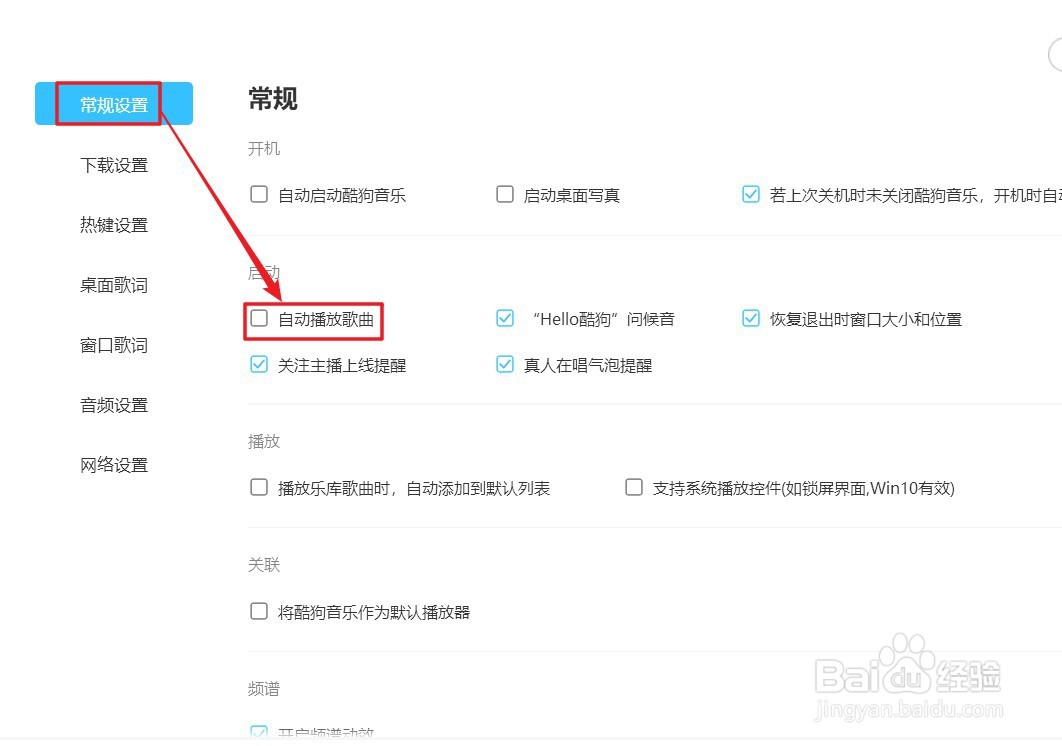The width and height of the screenshot is (1062, 746).
Task: Select 桌面歌词 in the sidebar
Action: coord(114,285)
